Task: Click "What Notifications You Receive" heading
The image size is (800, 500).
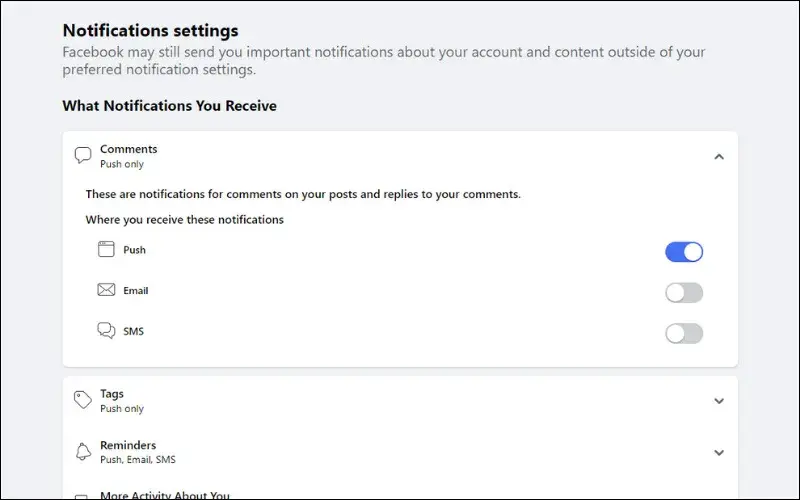Action: point(169,106)
